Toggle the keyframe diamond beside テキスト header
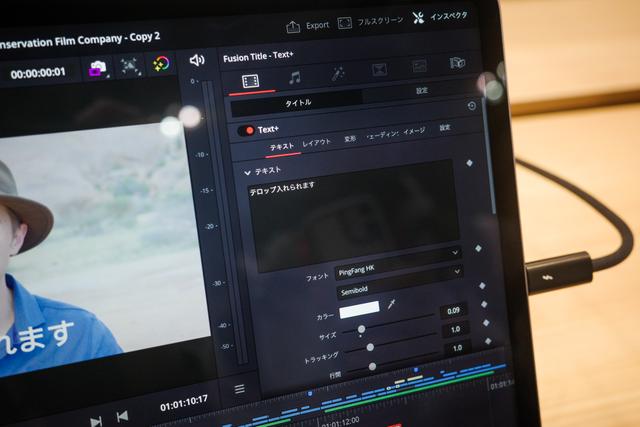The width and height of the screenshot is (640, 427). point(469,163)
